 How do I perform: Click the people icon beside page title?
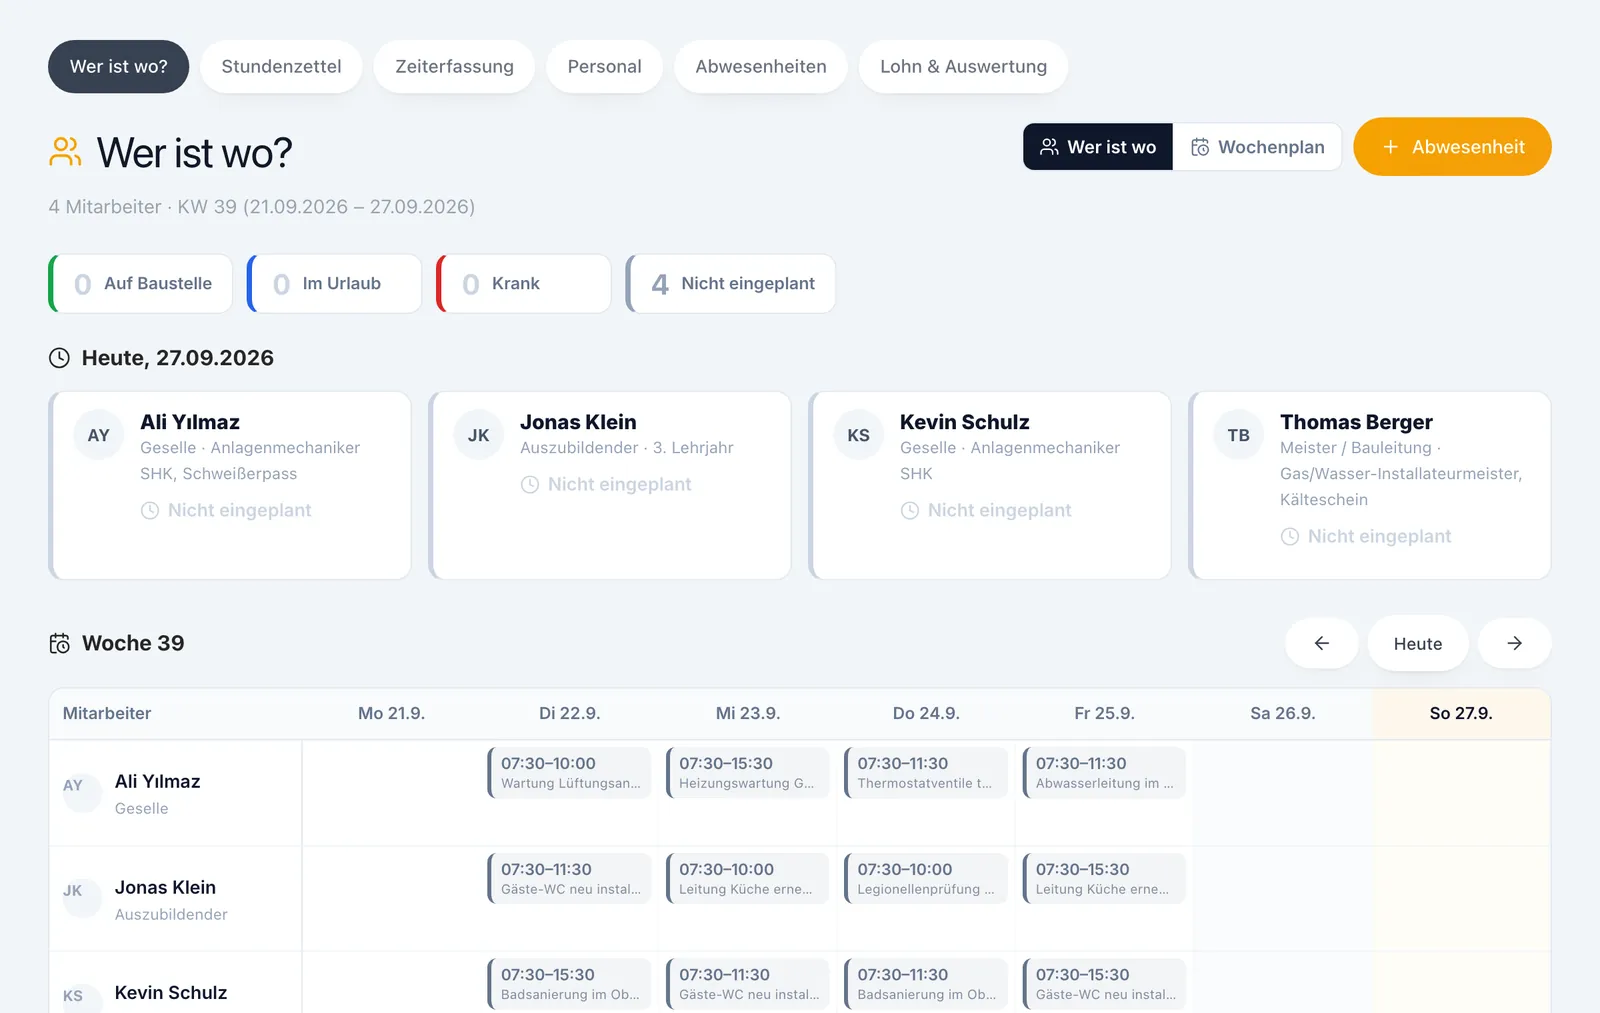click(x=65, y=153)
